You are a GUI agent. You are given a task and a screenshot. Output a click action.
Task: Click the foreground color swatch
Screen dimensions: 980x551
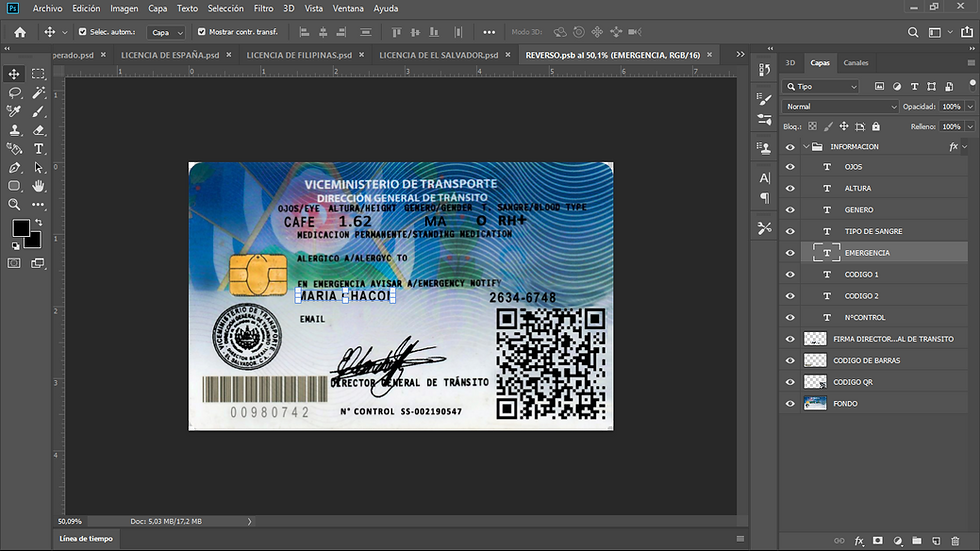(20, 227)
